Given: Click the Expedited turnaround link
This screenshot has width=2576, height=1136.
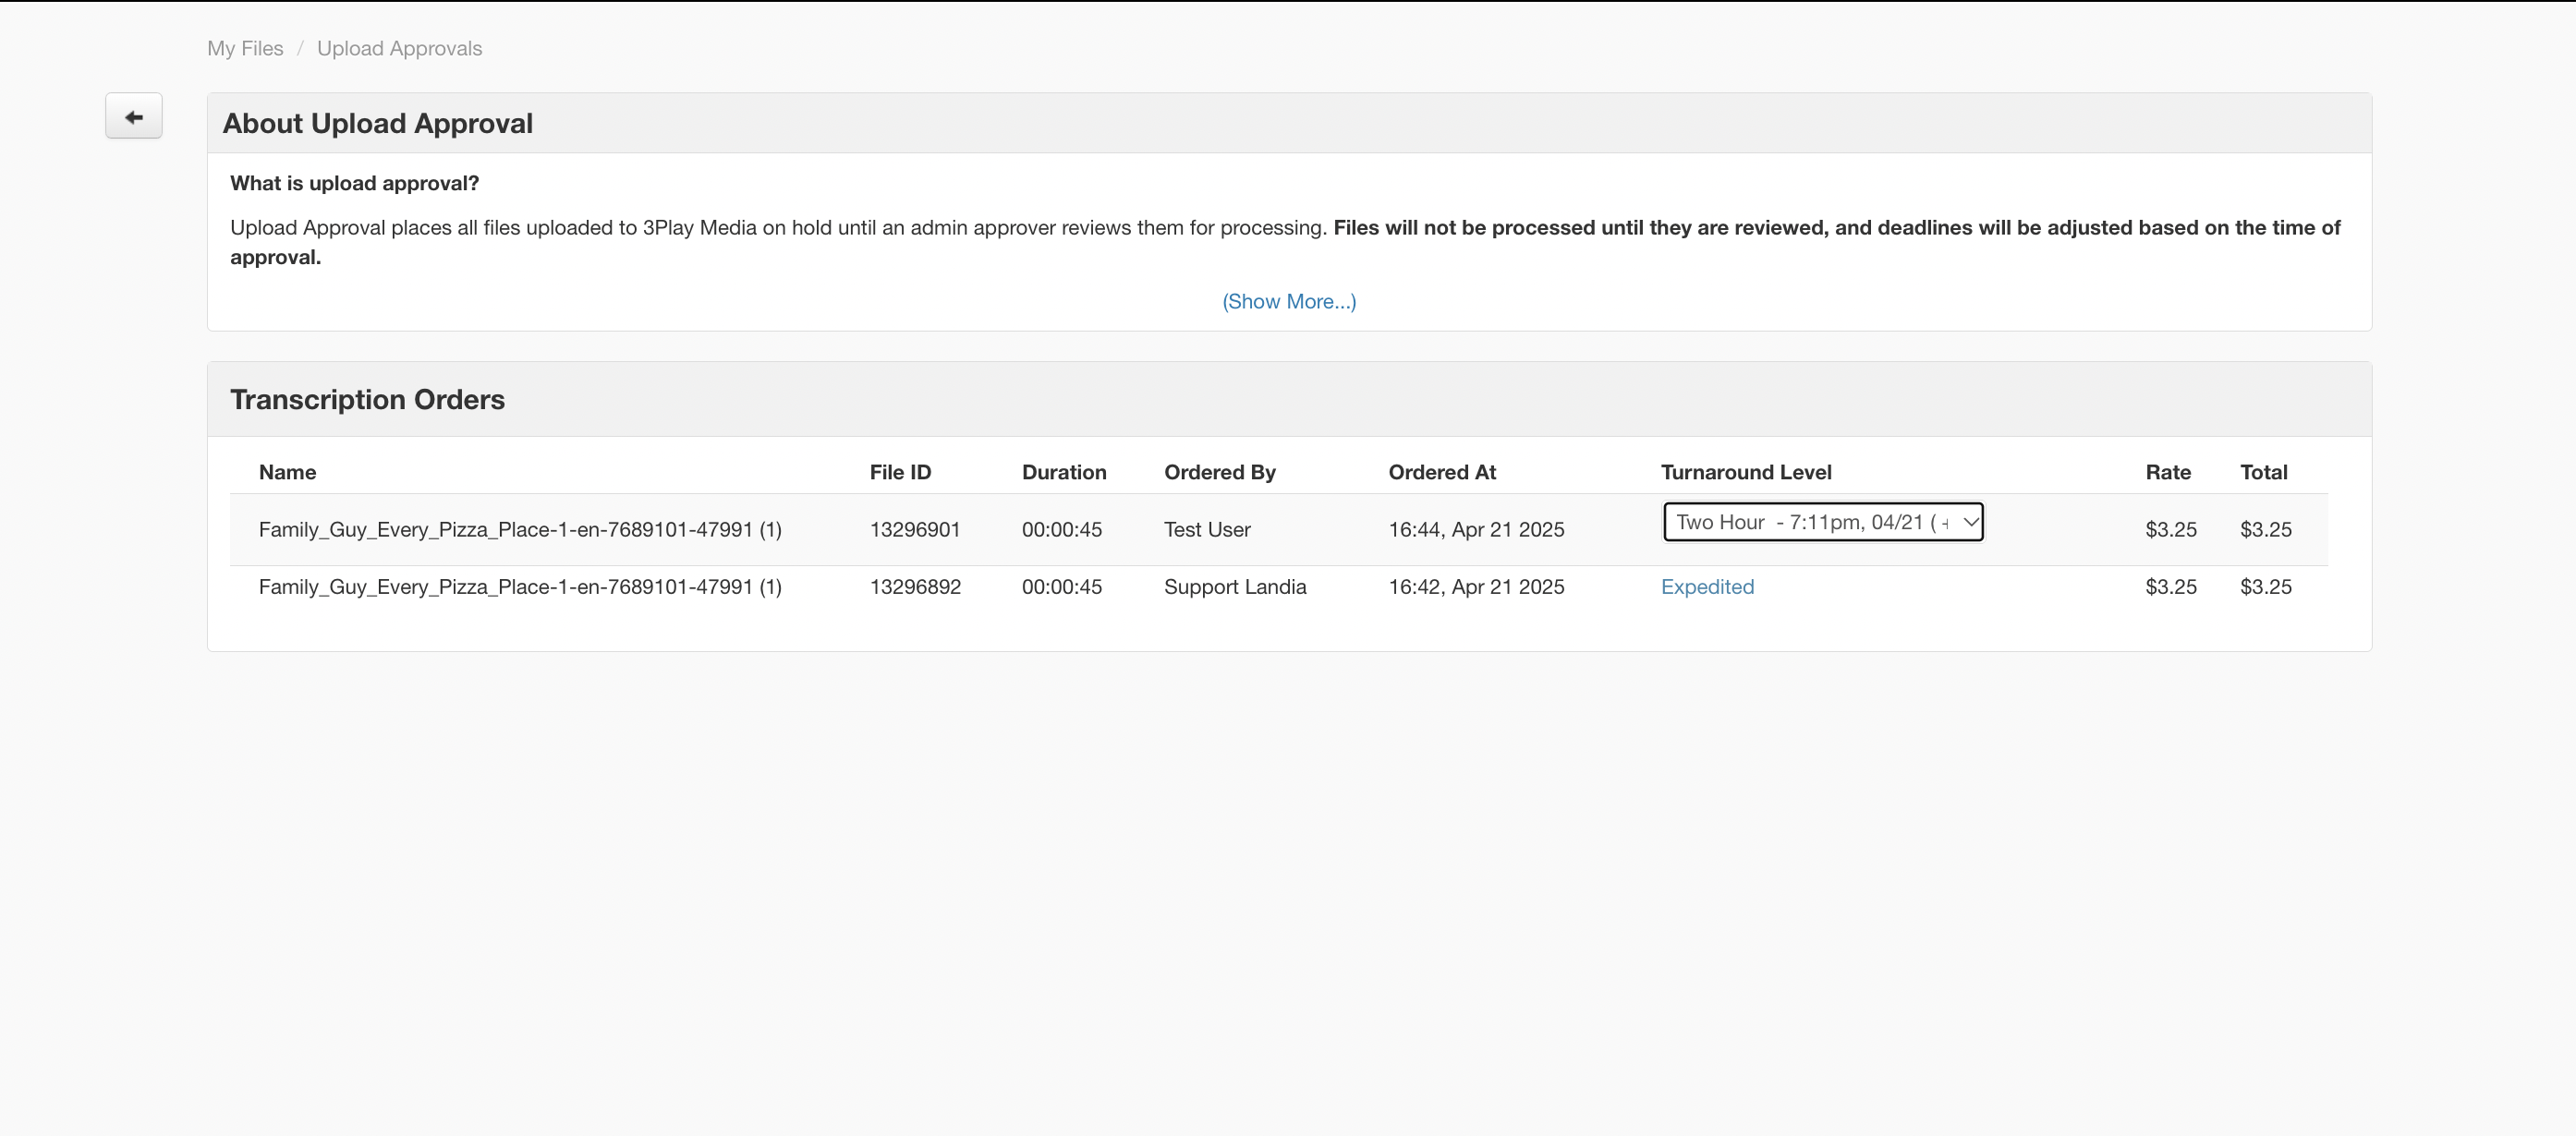Looking at the screenshot, I should click(x=1707, y=587).
